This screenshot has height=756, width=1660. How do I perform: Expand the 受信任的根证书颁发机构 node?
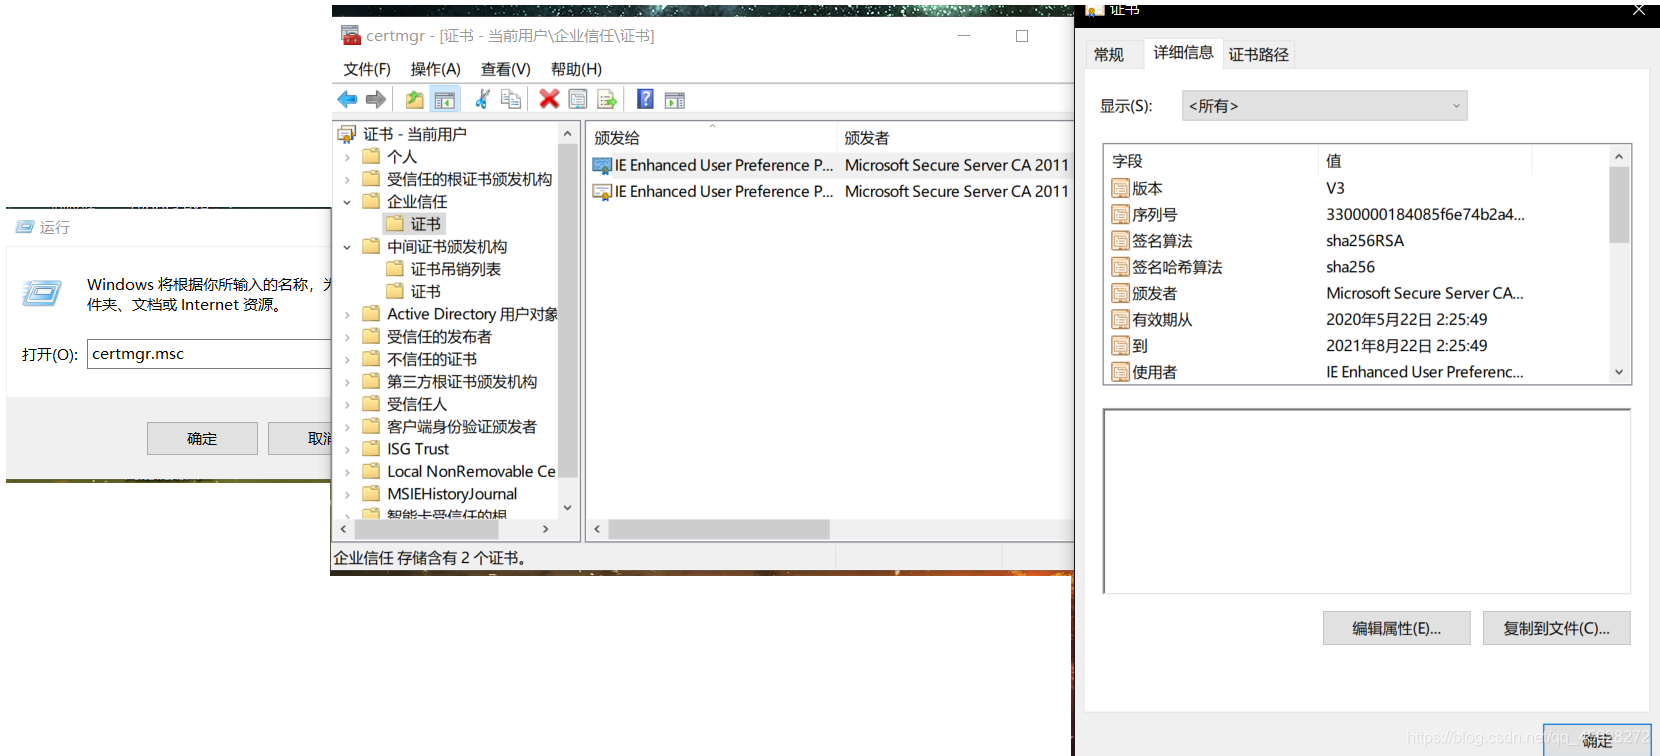click(x=347, y=179)
